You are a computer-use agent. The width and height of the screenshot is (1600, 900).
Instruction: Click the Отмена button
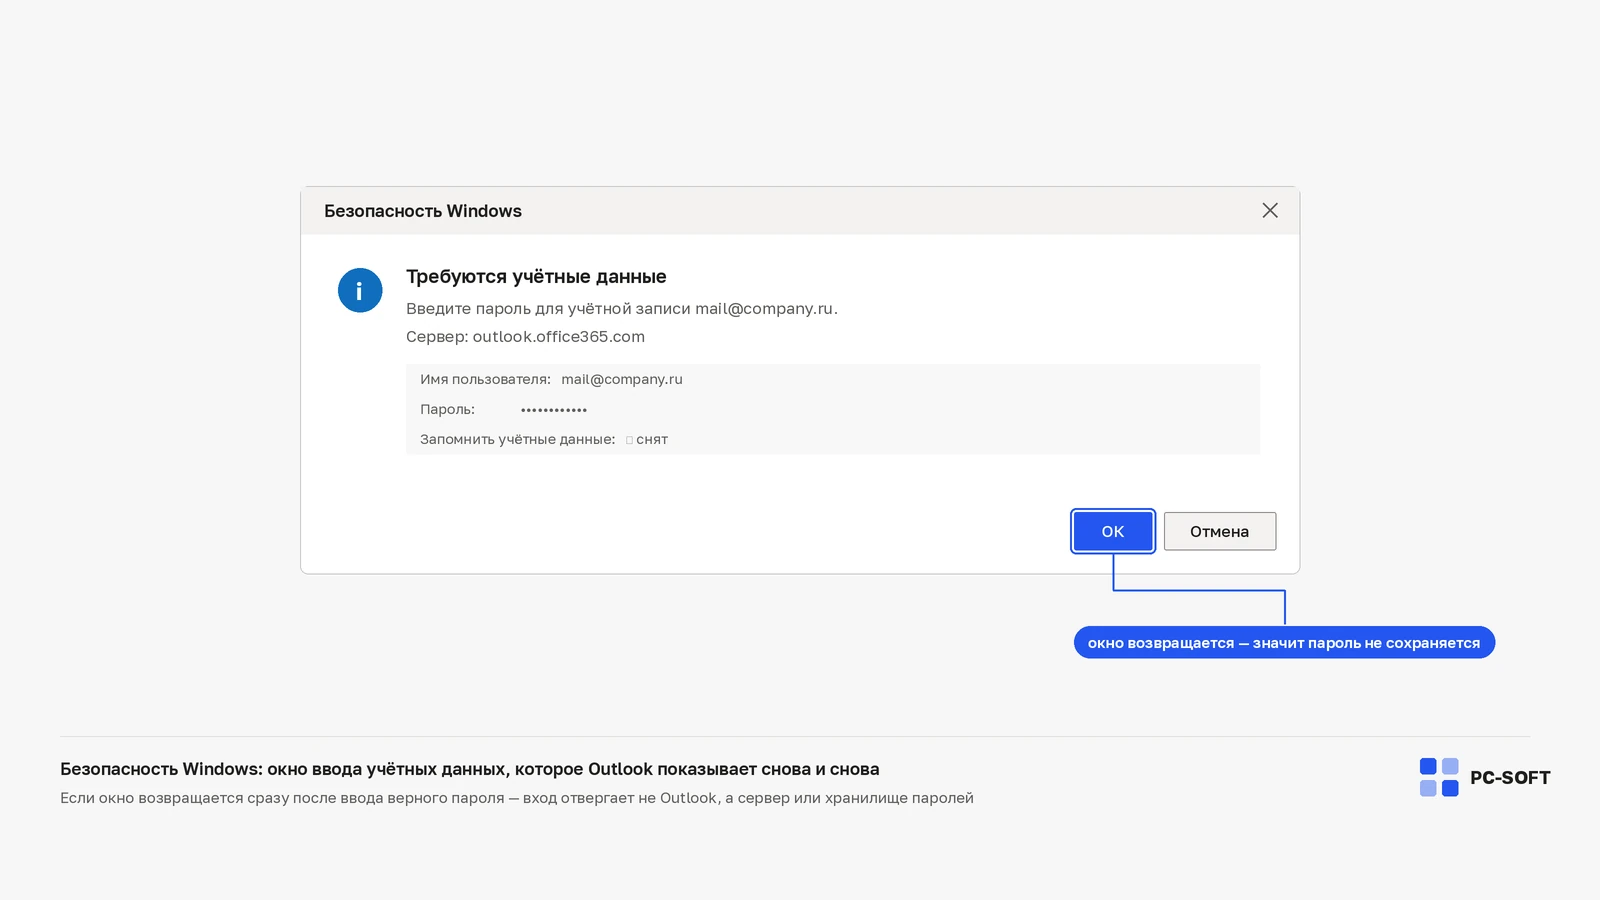click(1220, 531)
